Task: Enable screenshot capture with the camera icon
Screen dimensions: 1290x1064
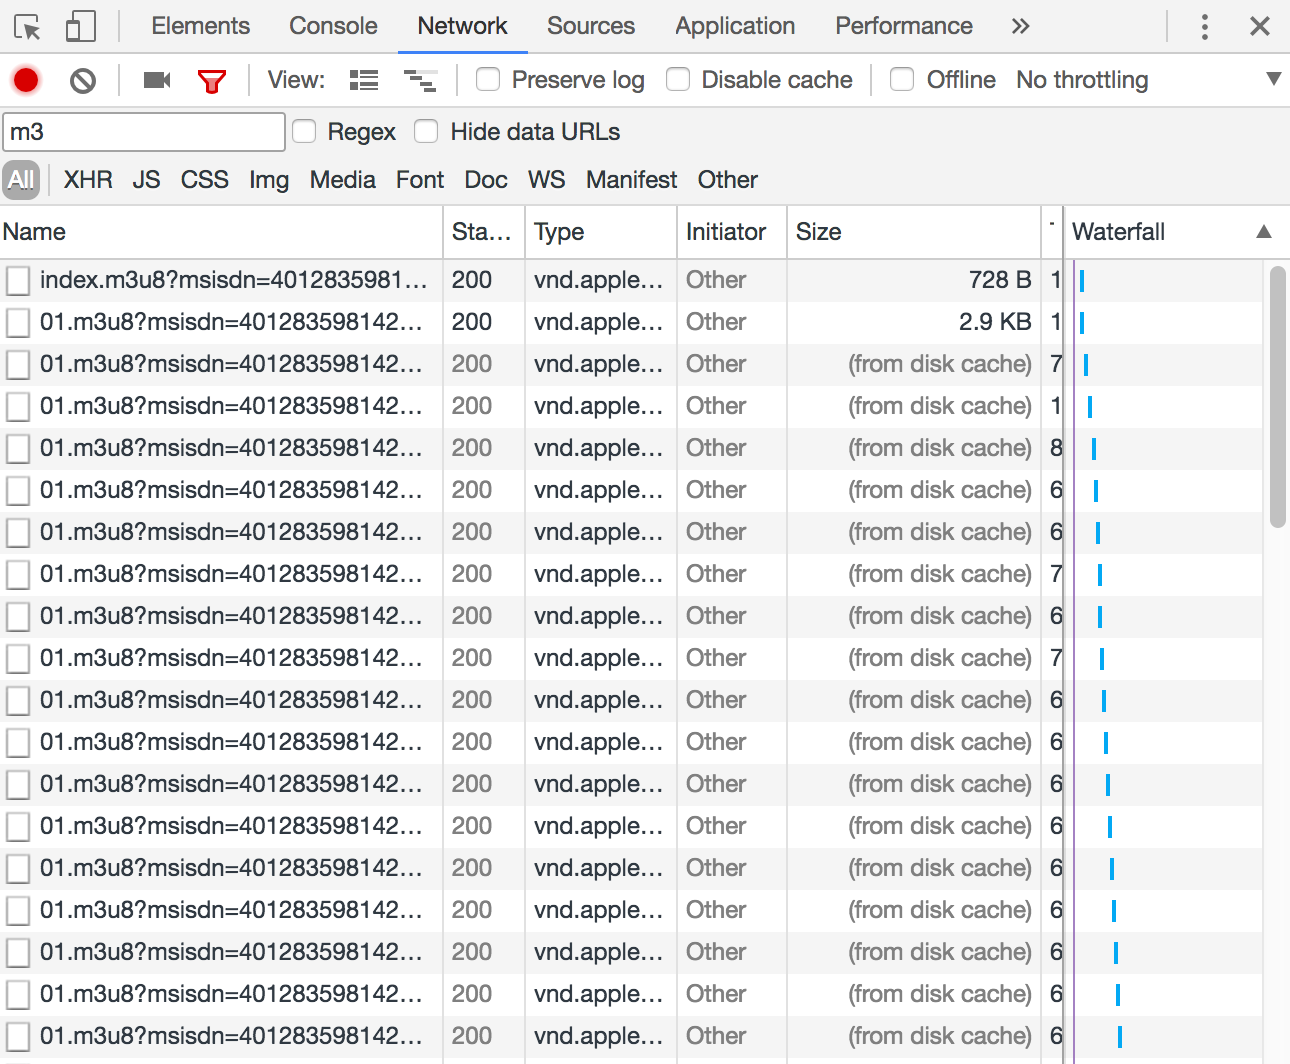Action: tap(155, 80)
